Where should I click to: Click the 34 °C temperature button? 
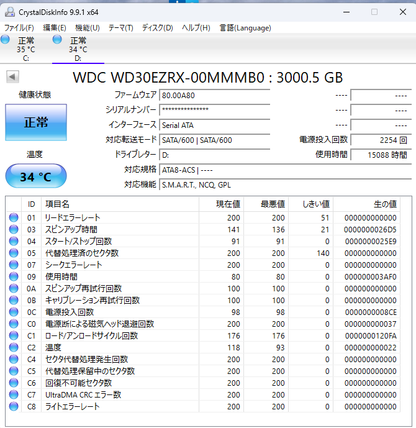point(36,176)
